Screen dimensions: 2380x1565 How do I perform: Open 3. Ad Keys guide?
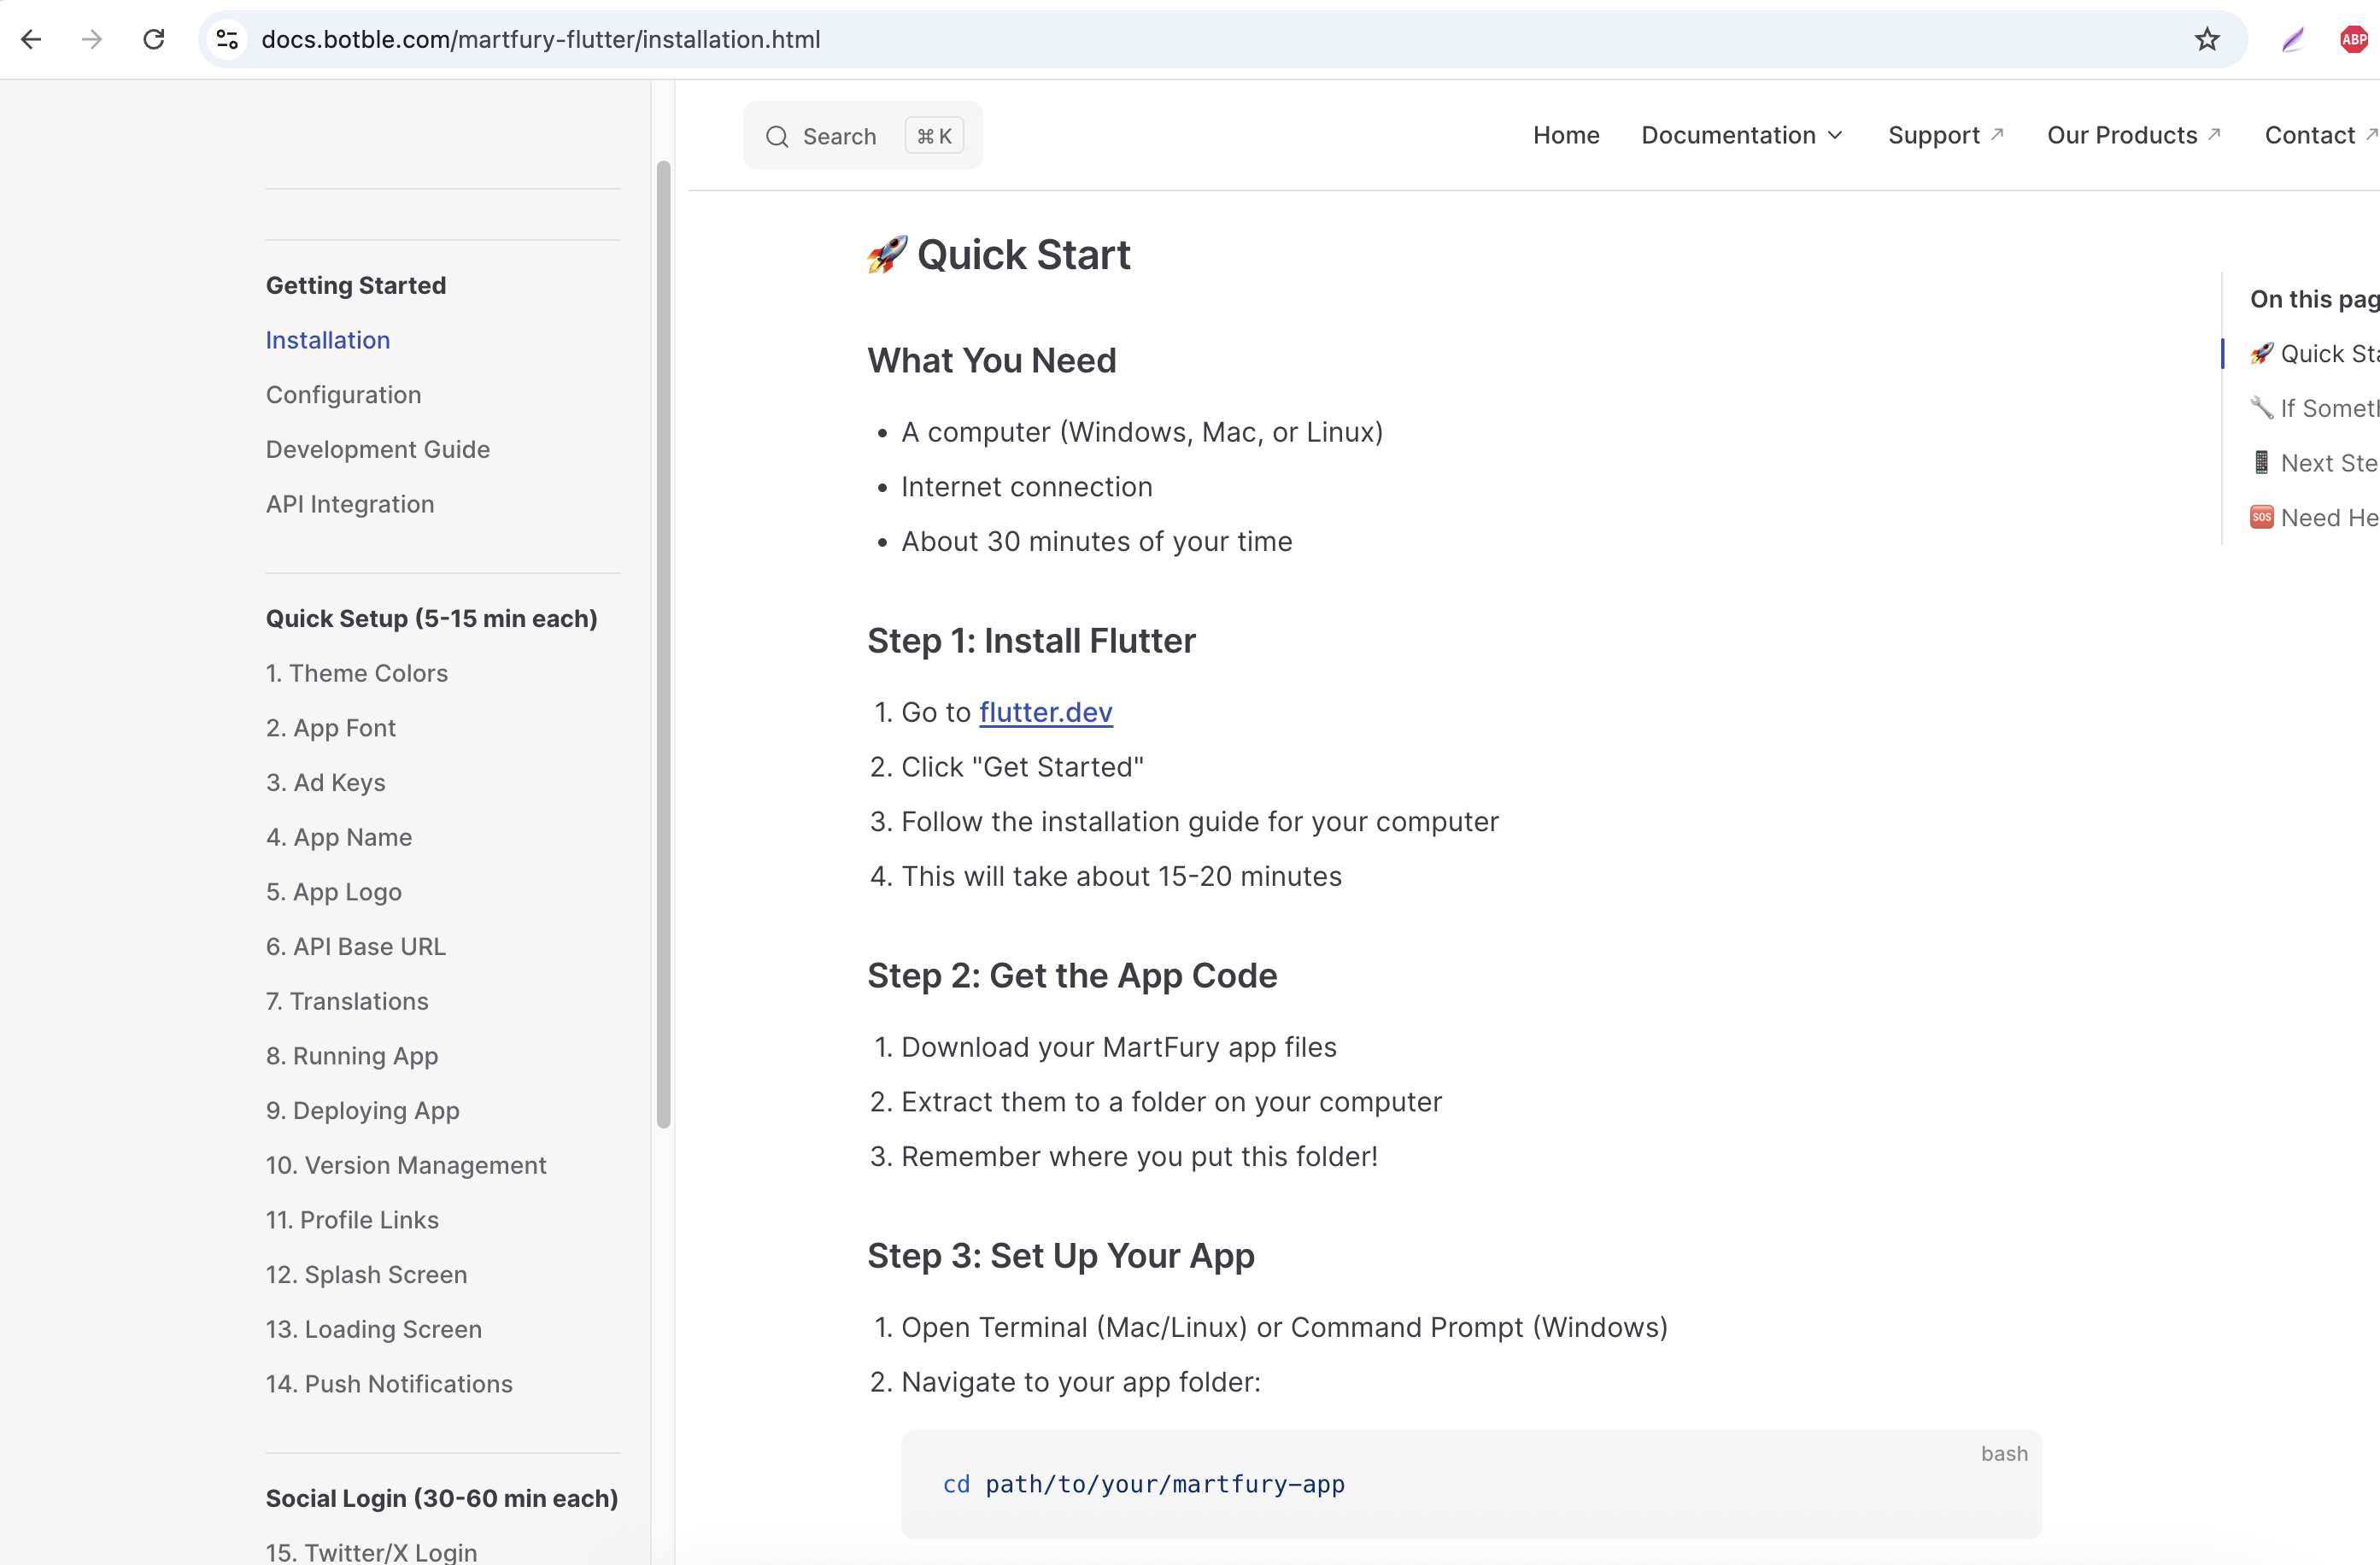pos(326,782)
